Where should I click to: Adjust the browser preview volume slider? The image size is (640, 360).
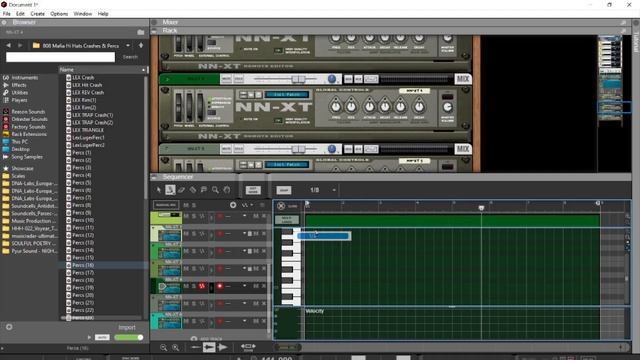[129, 338]
